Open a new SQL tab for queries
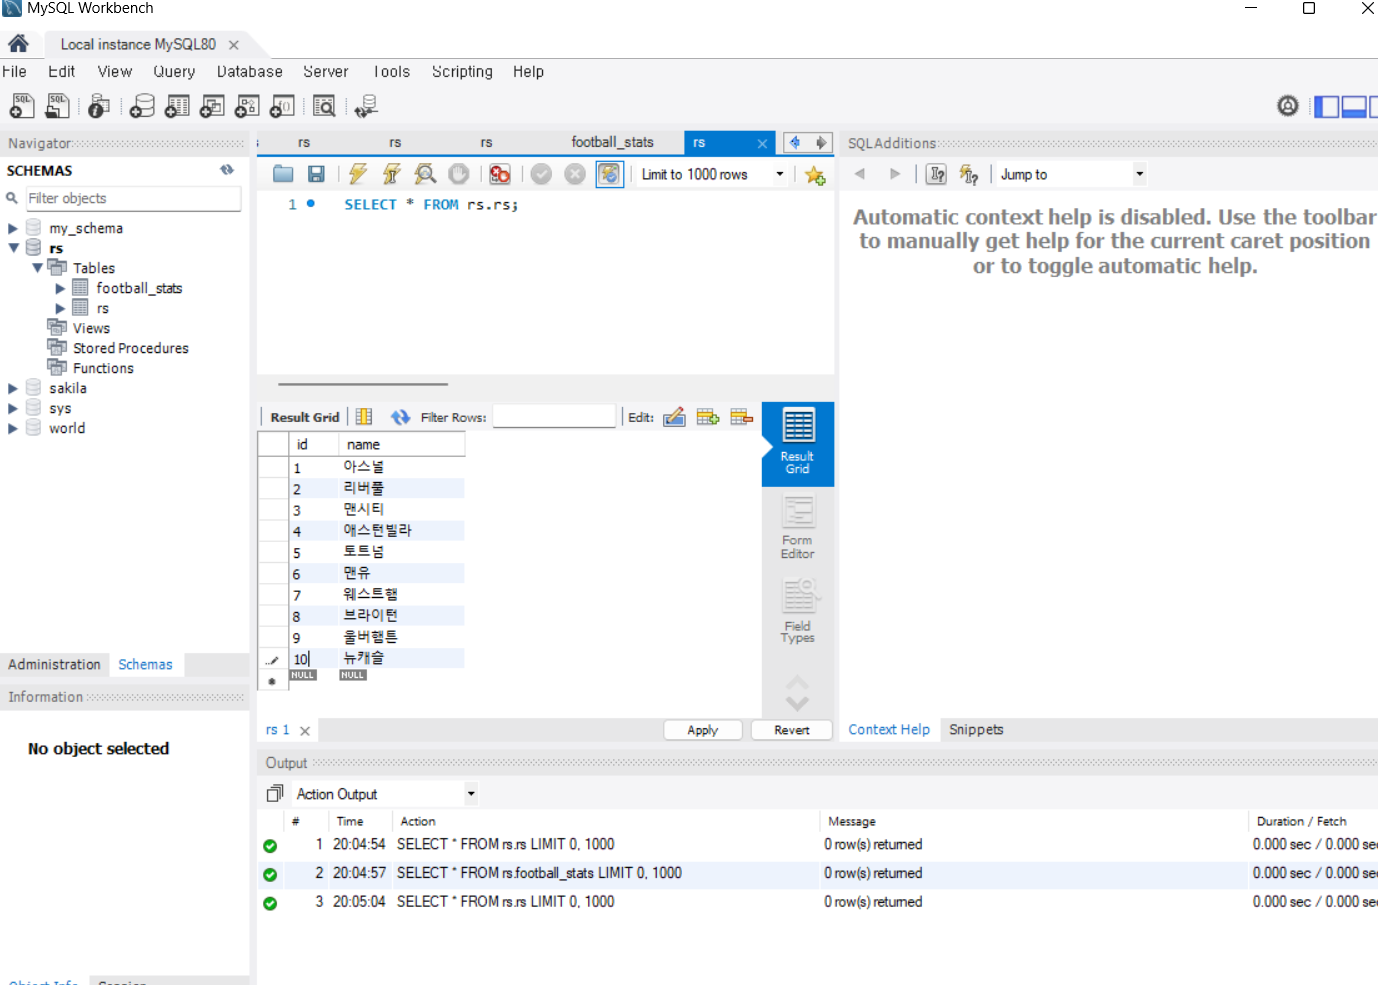Image resolution: width=1378 pixels, height=985 pixels. 21,106
